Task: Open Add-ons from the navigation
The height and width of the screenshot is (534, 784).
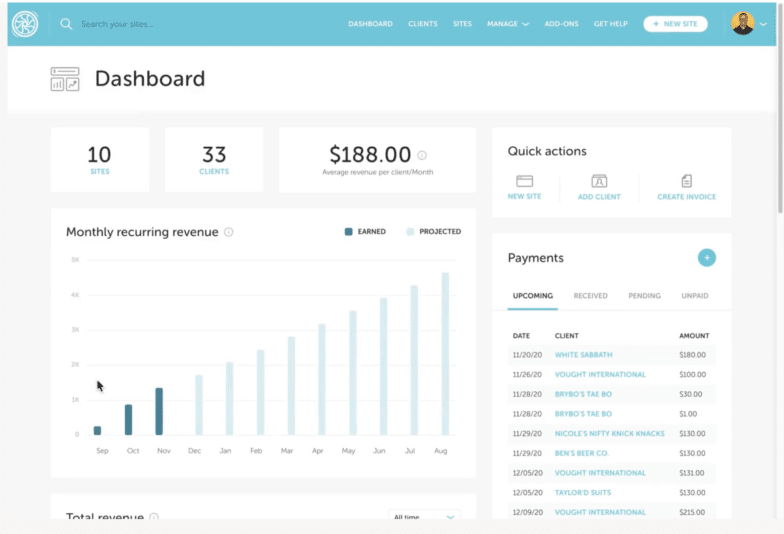Action: (x=560, y=24)
